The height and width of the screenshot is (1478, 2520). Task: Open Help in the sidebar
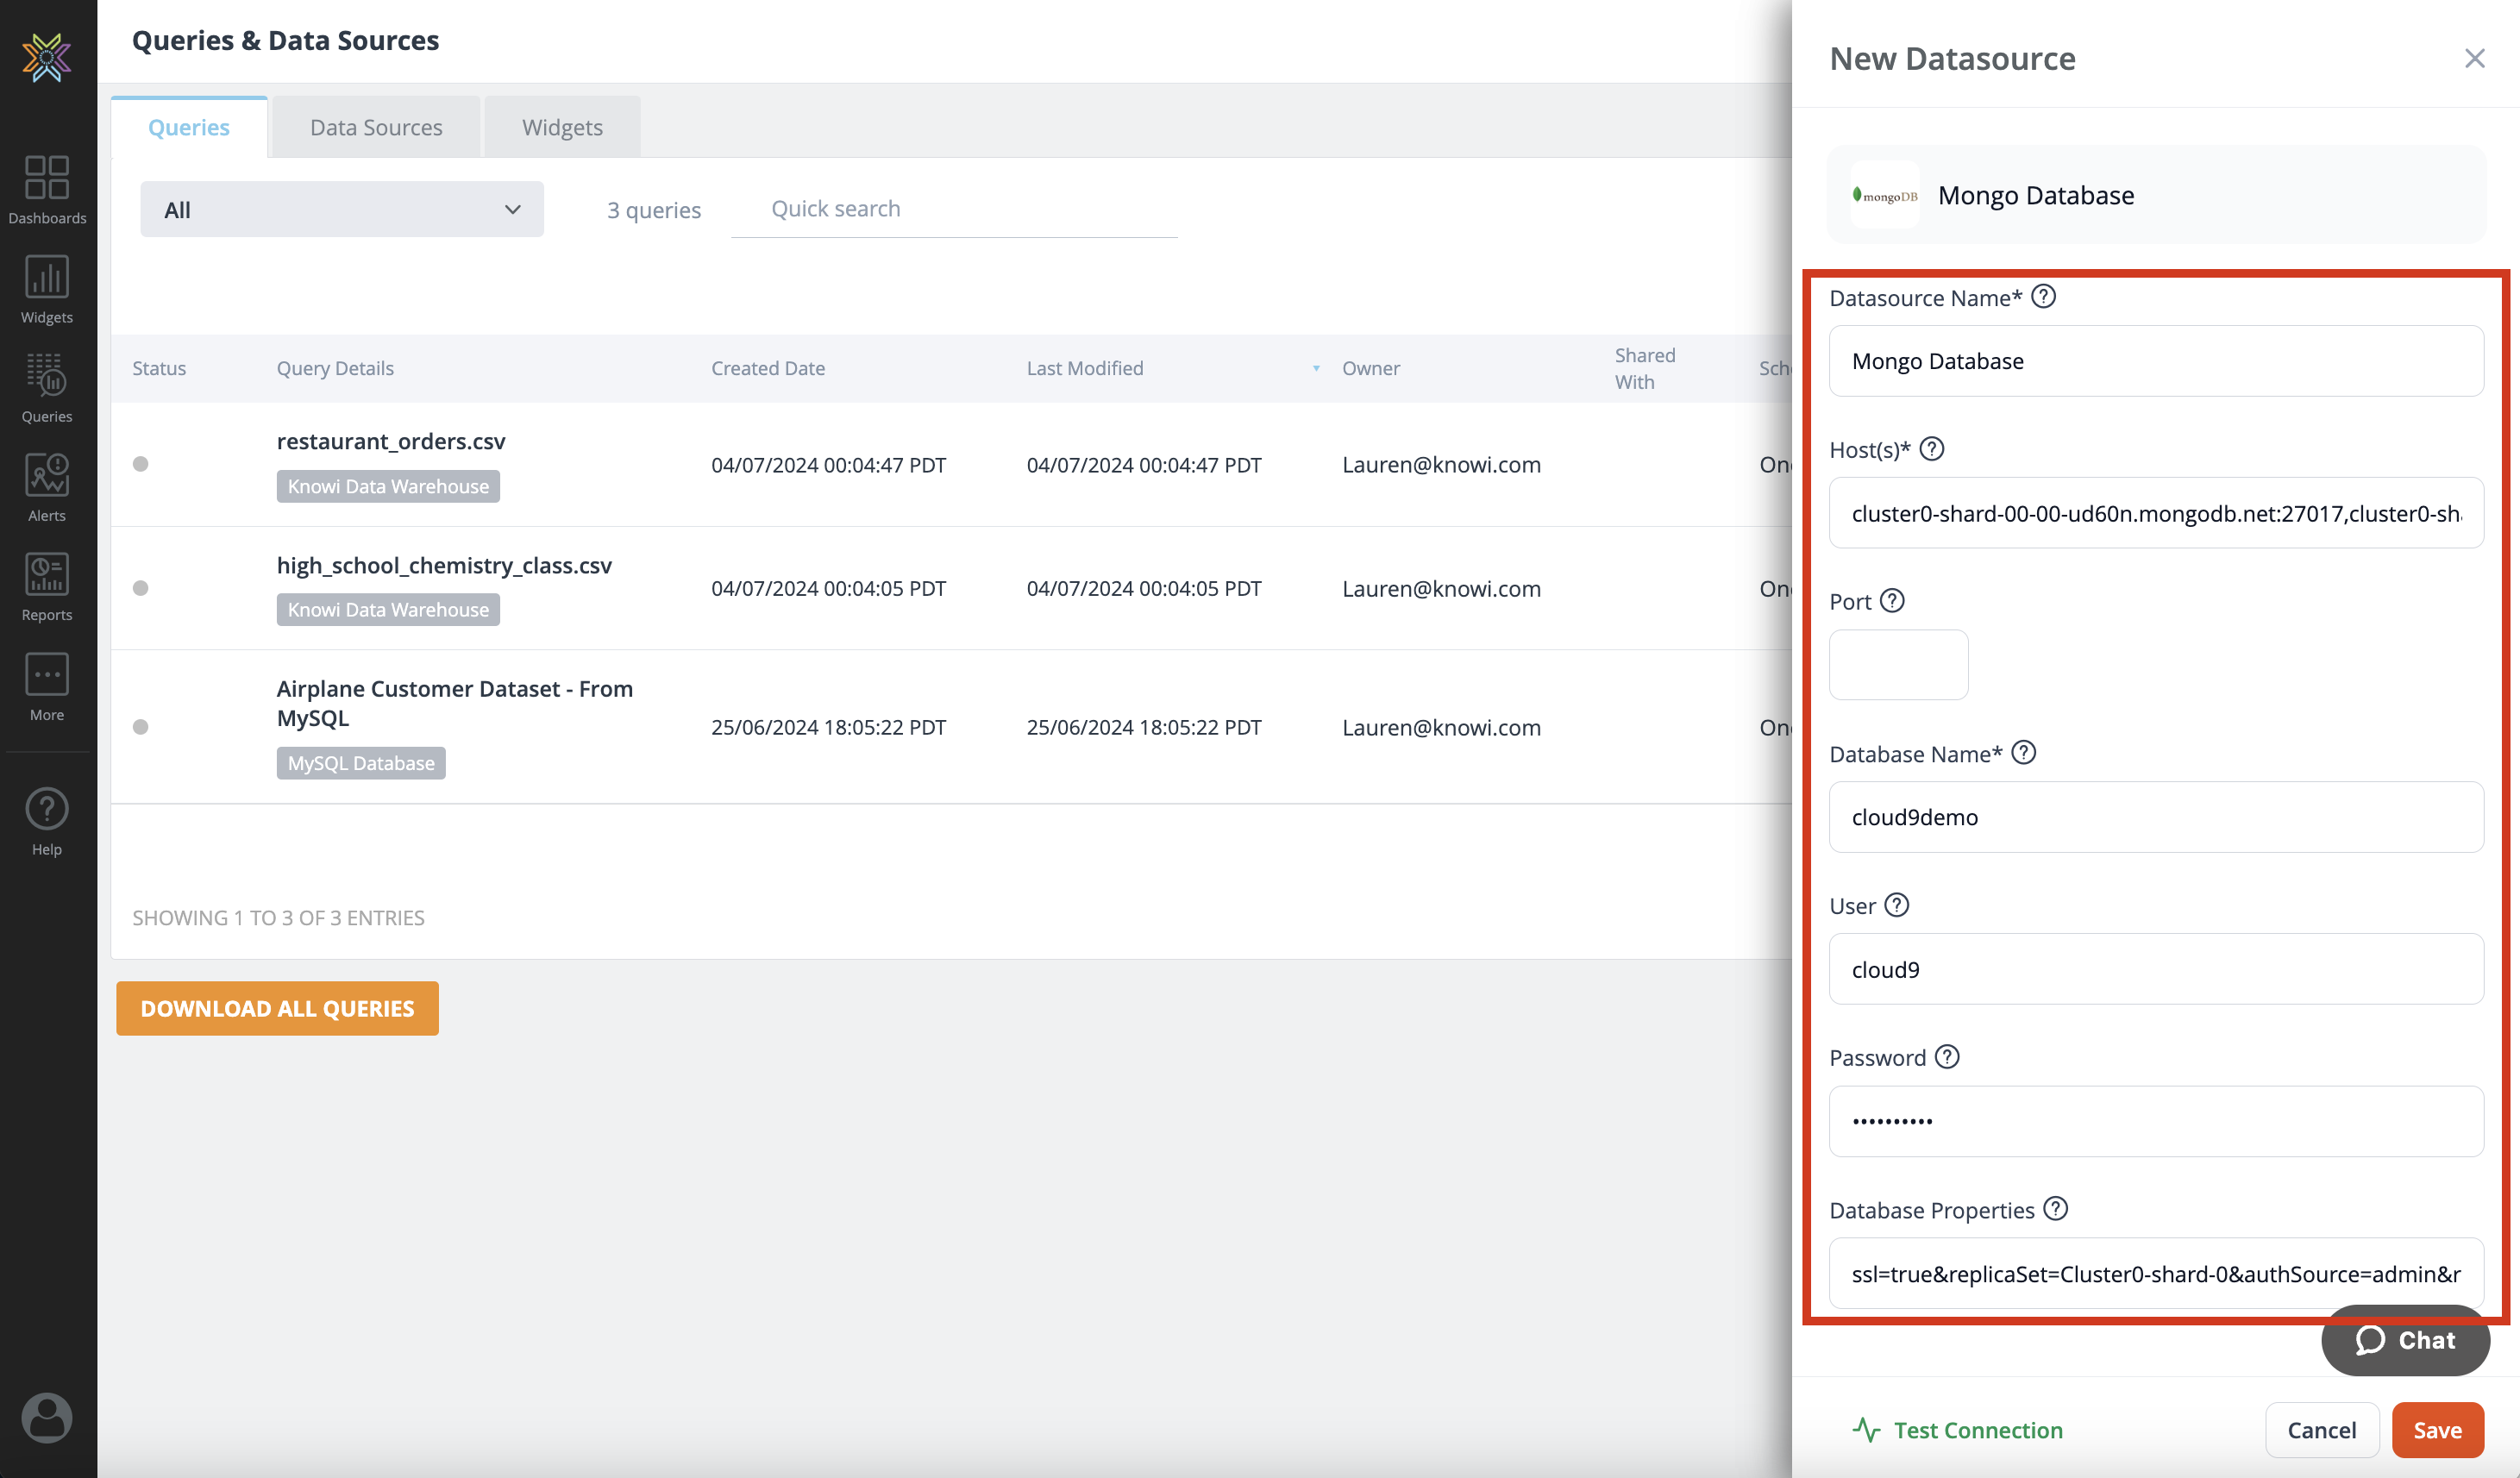pyautogui.click(x=47, y=822)
